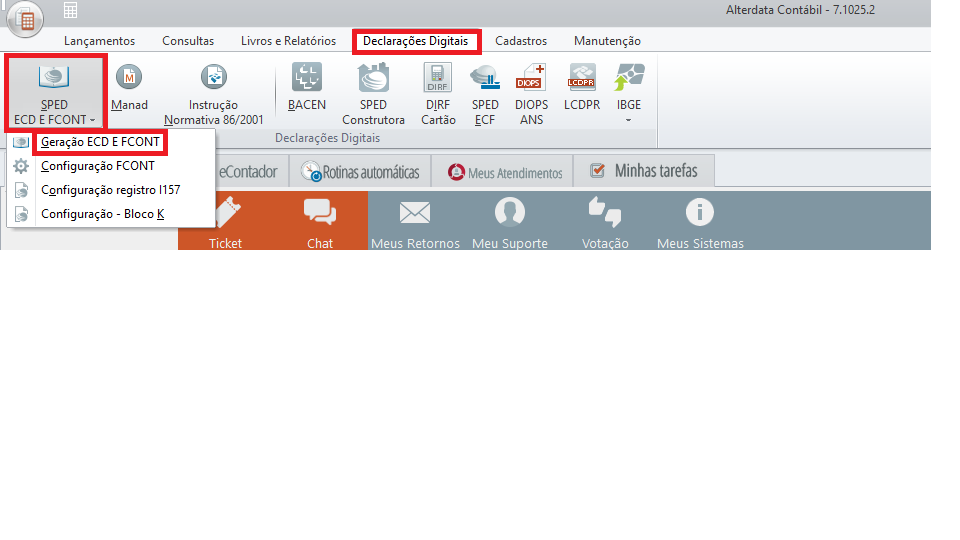Open the SPED ECD E FCONT dropdown
The width and height of the screenshot is (960, 540).
click(54, 92)
